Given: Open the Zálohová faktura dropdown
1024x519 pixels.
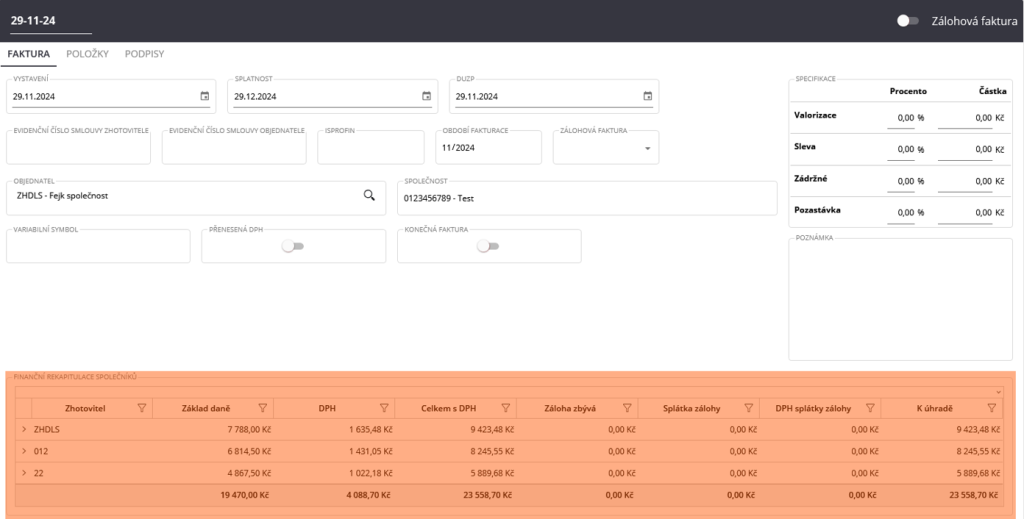Looking at the screenshot, I should tap(647, 148).
